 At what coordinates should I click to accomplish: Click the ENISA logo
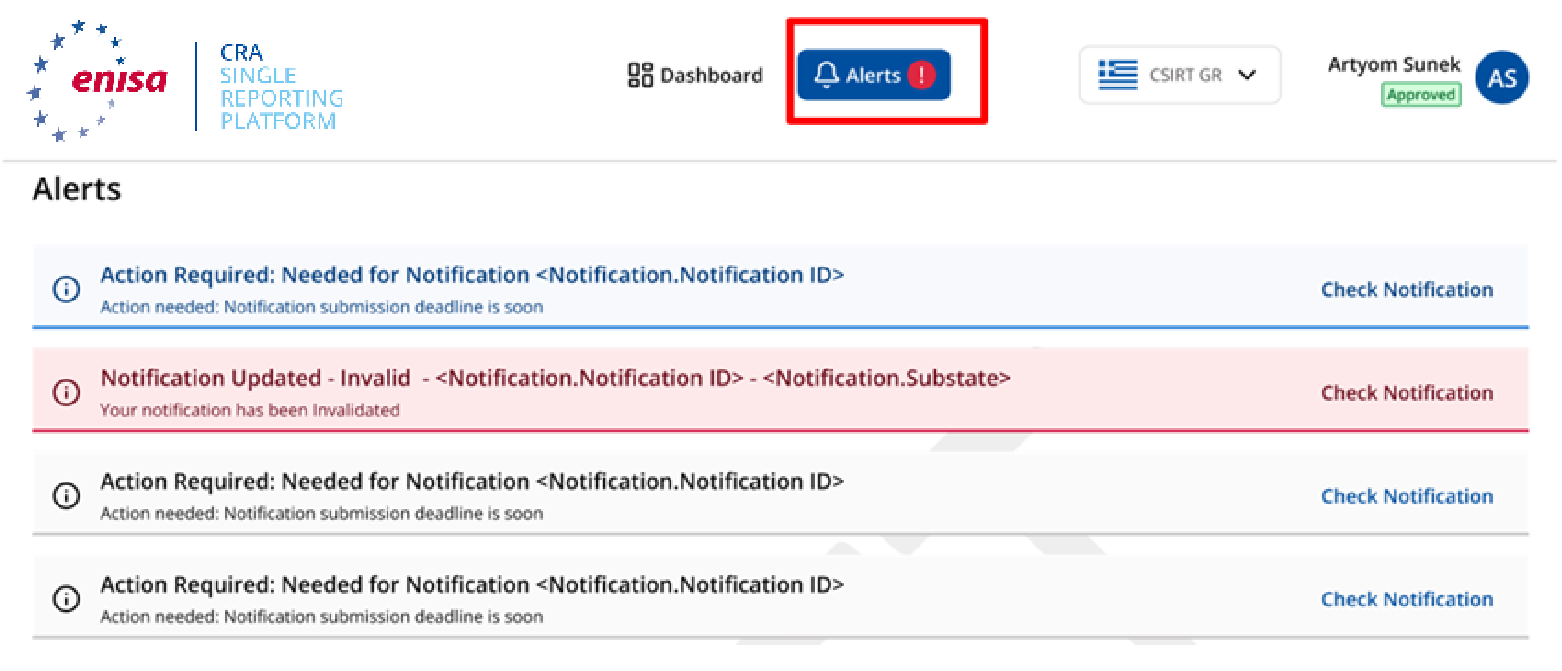click(98, 82)
